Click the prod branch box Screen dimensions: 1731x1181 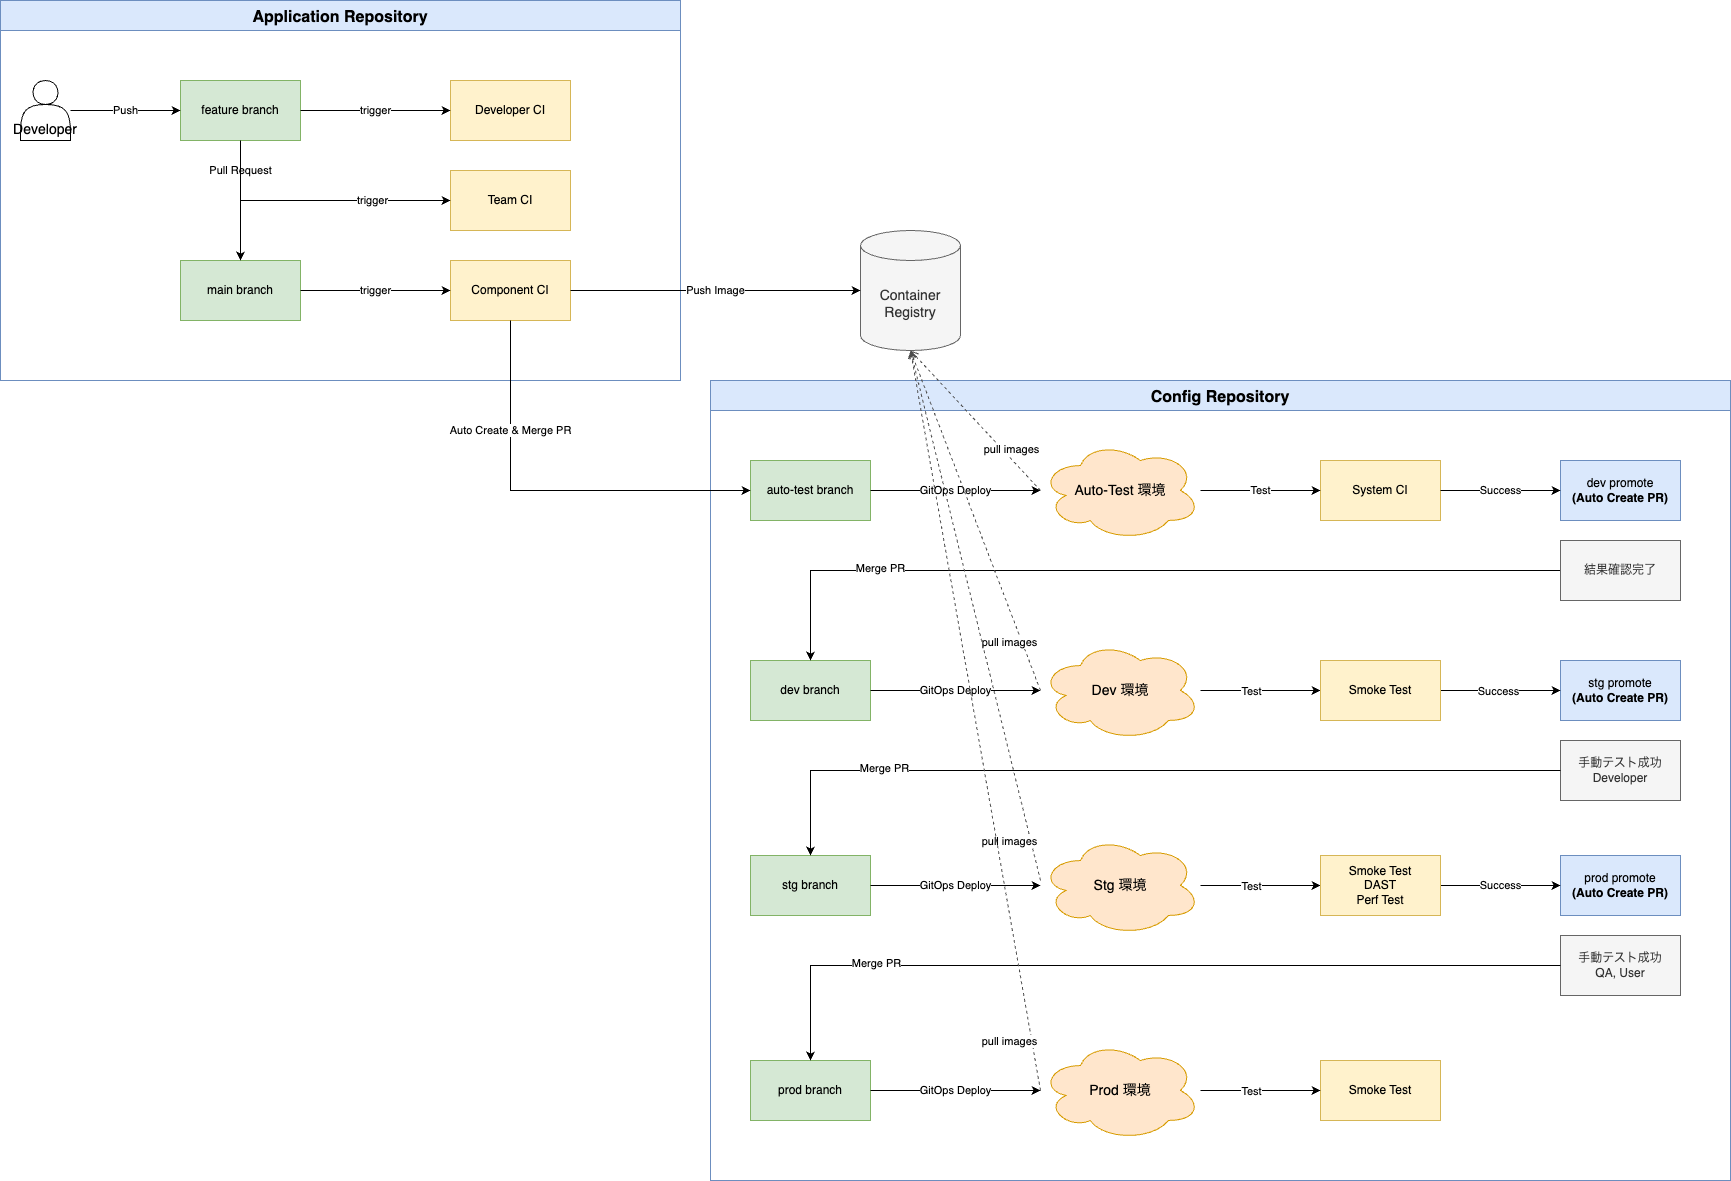tap(810, 1090)
